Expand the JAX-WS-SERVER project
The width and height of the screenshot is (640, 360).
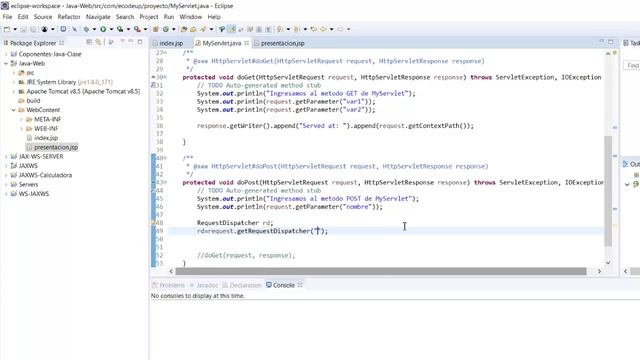[6, 156]
